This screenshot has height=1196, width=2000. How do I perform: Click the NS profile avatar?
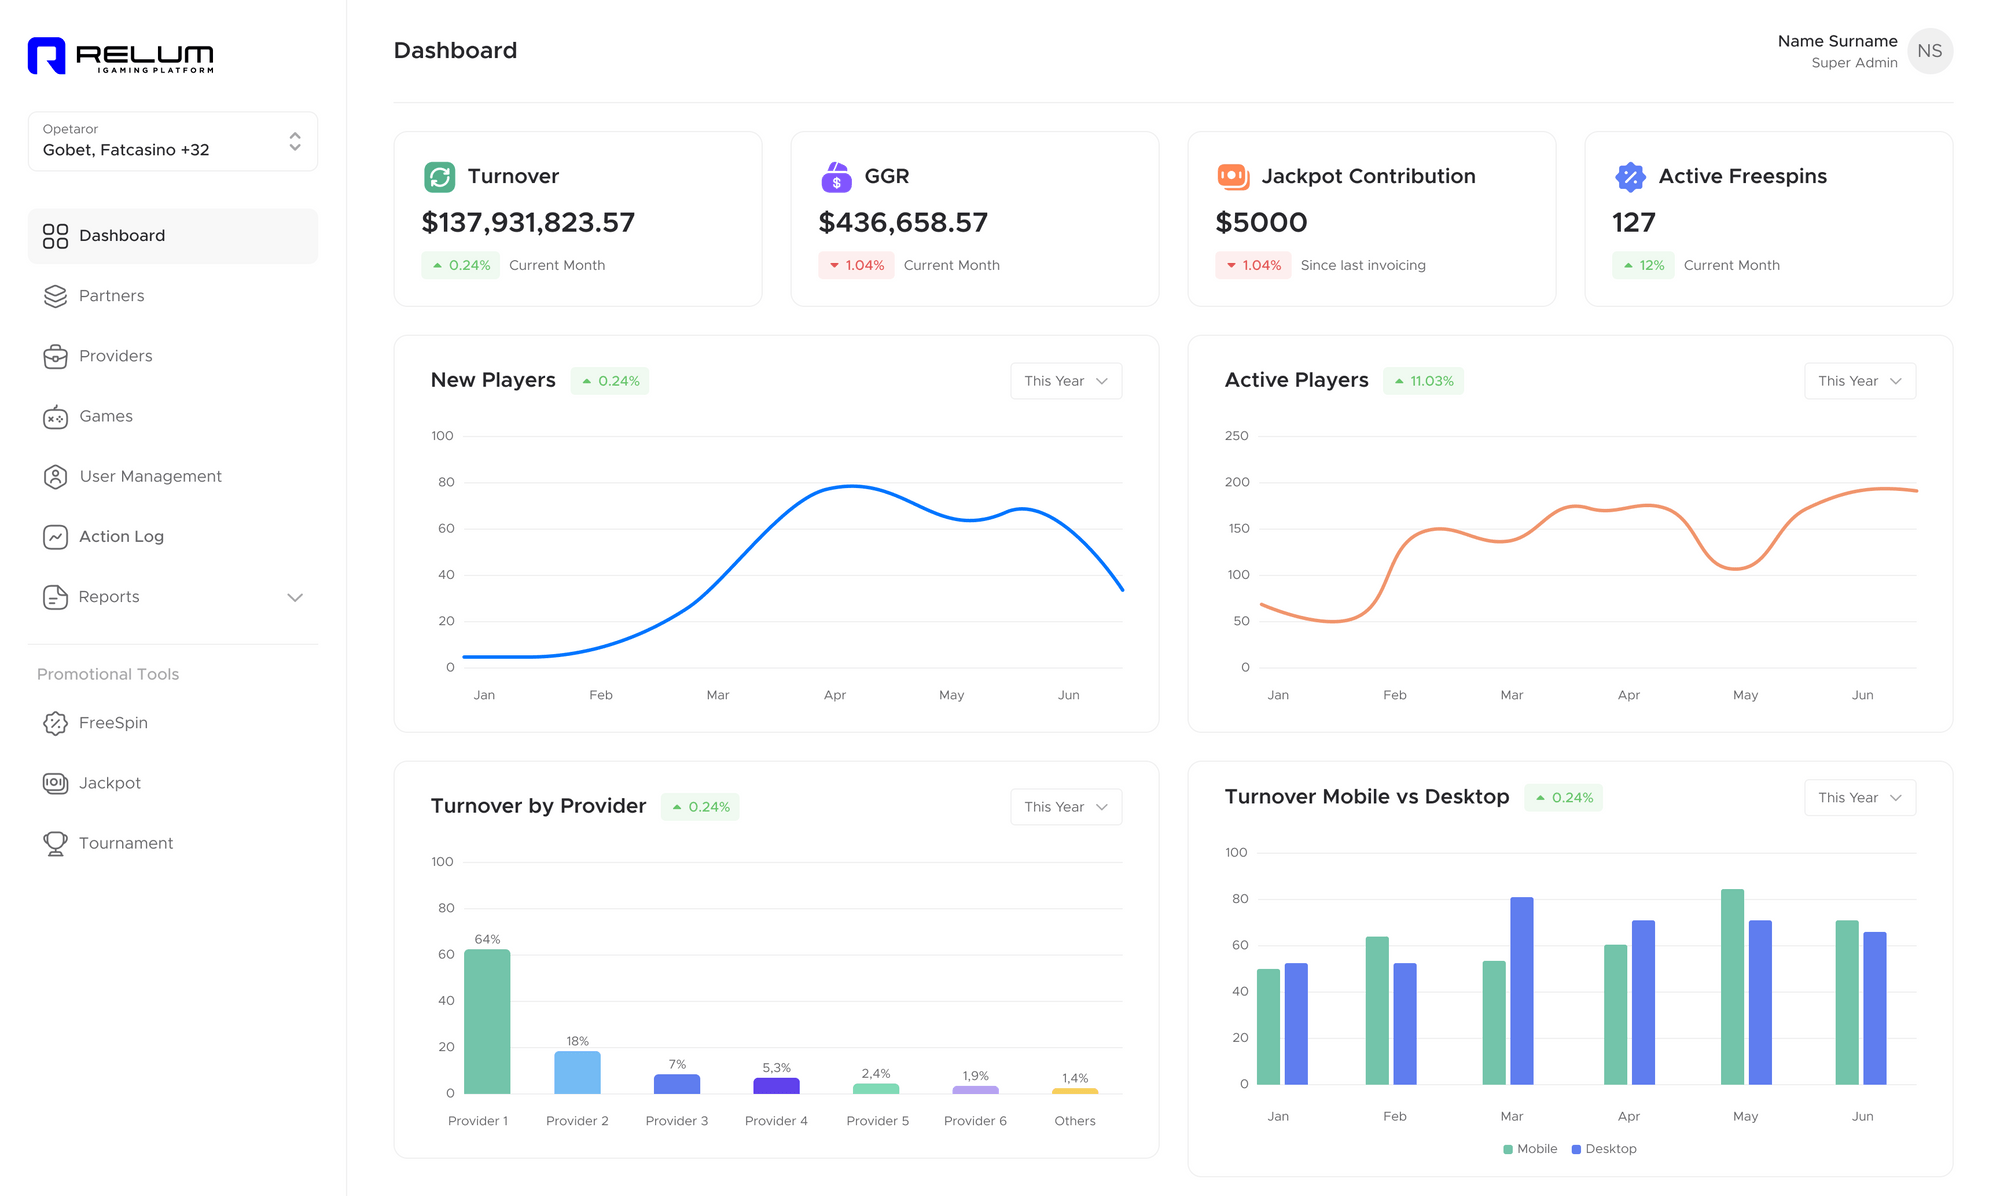[1929, 51]
